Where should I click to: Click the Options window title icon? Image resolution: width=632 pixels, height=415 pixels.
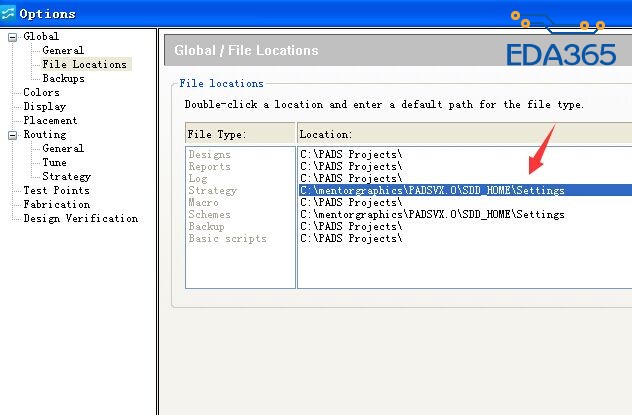[x=9, y=14]
